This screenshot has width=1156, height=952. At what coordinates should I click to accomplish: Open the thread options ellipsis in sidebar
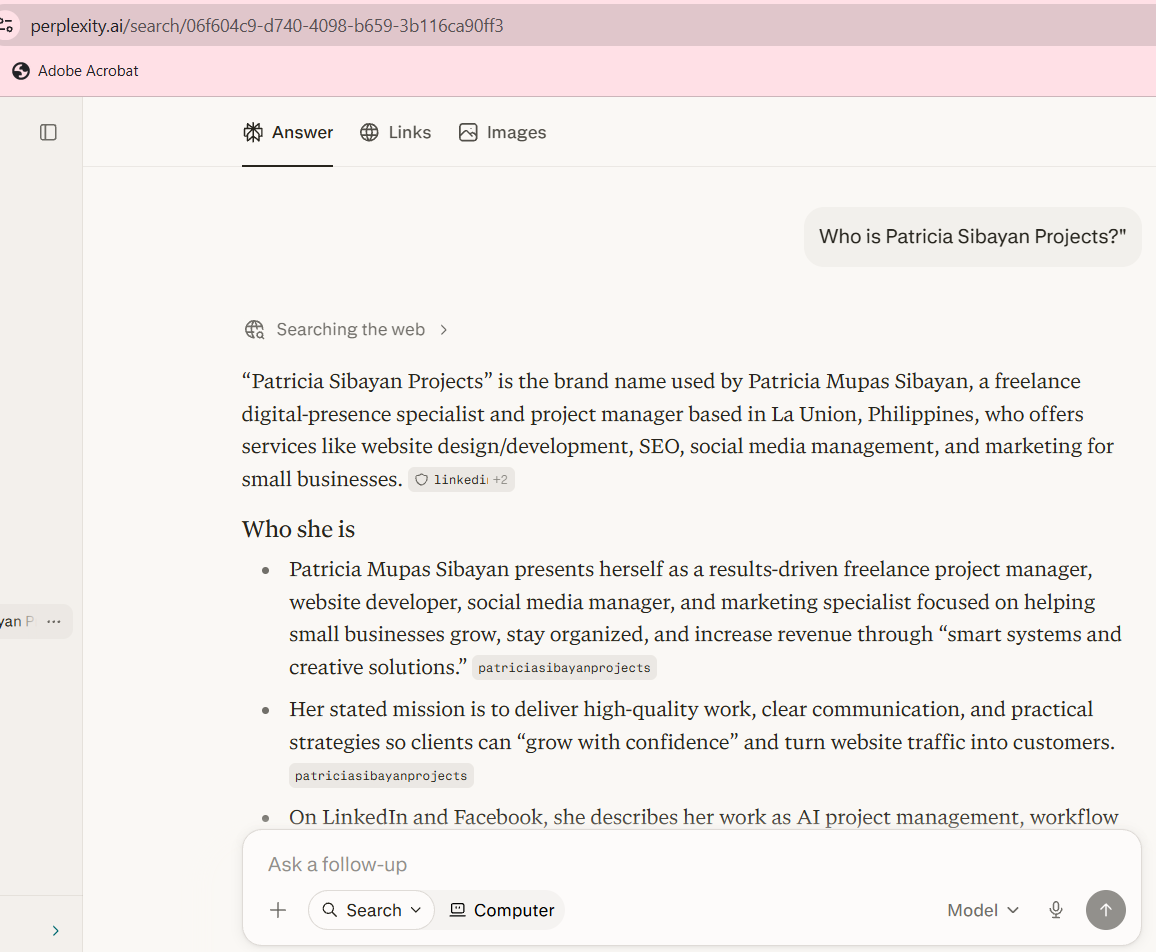pyautogui.click(x=54, y=622)
